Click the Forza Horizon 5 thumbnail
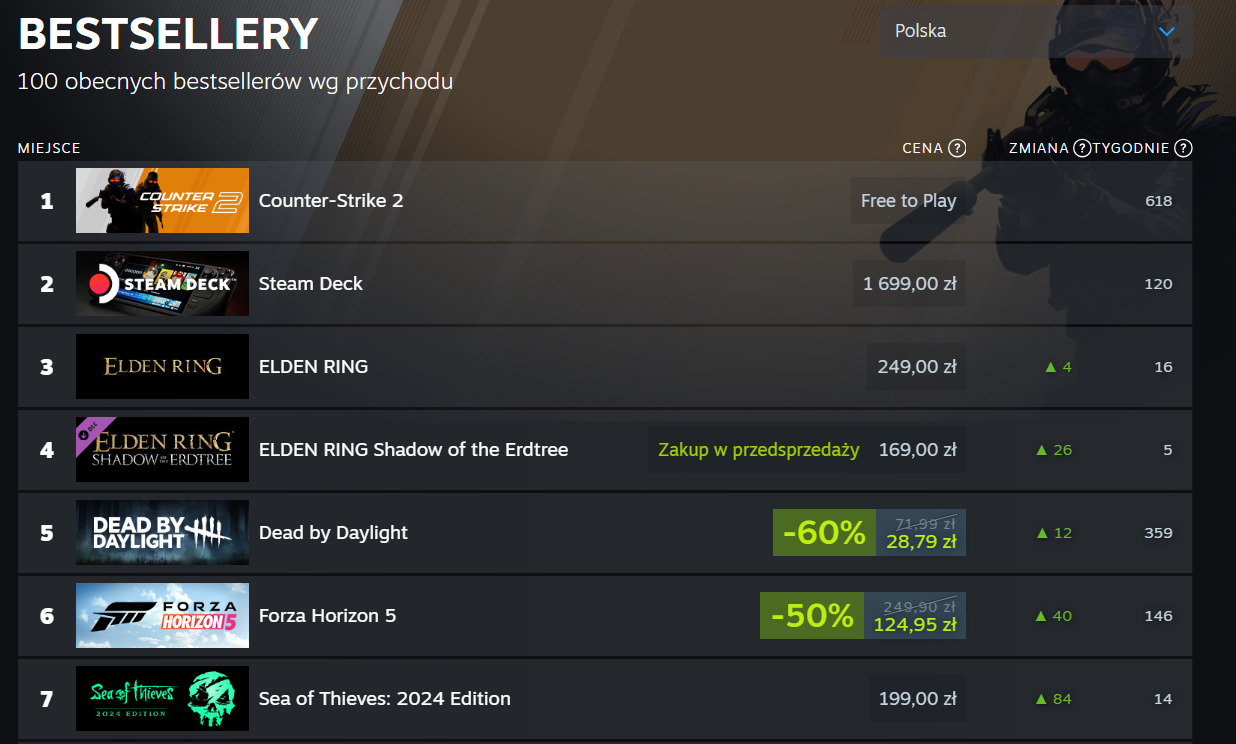The image size is (1236, 744). [x=162, y=615]
